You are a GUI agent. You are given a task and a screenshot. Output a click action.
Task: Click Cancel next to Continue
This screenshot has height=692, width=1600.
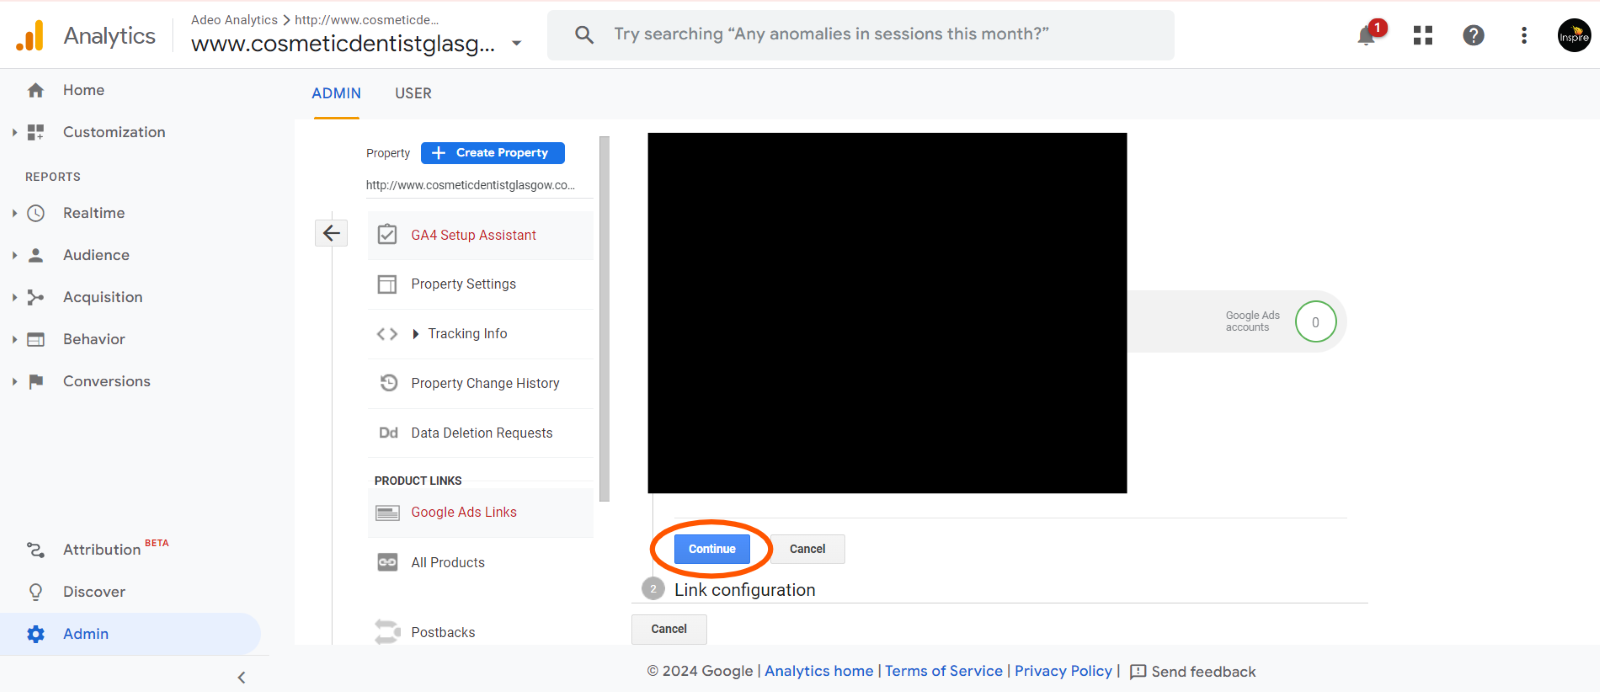(807, 549)
